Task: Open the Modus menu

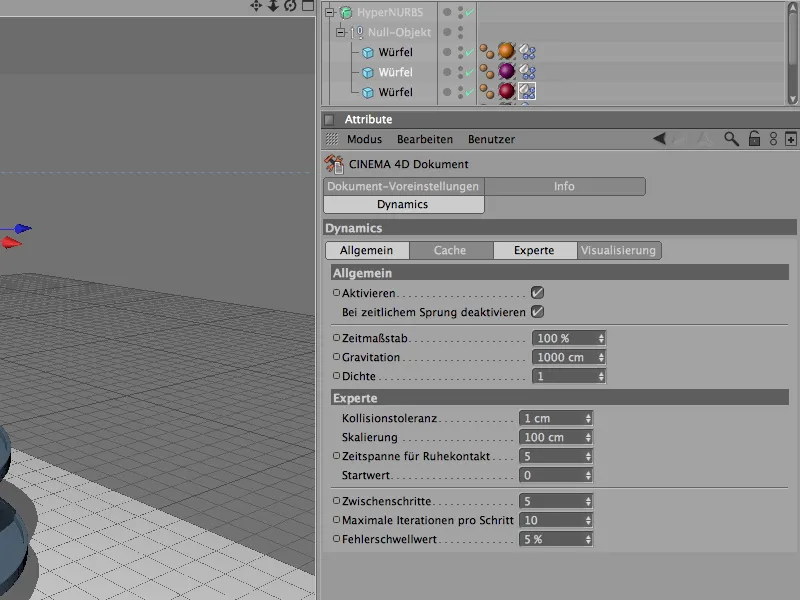Action: click(x=364, y=139)
